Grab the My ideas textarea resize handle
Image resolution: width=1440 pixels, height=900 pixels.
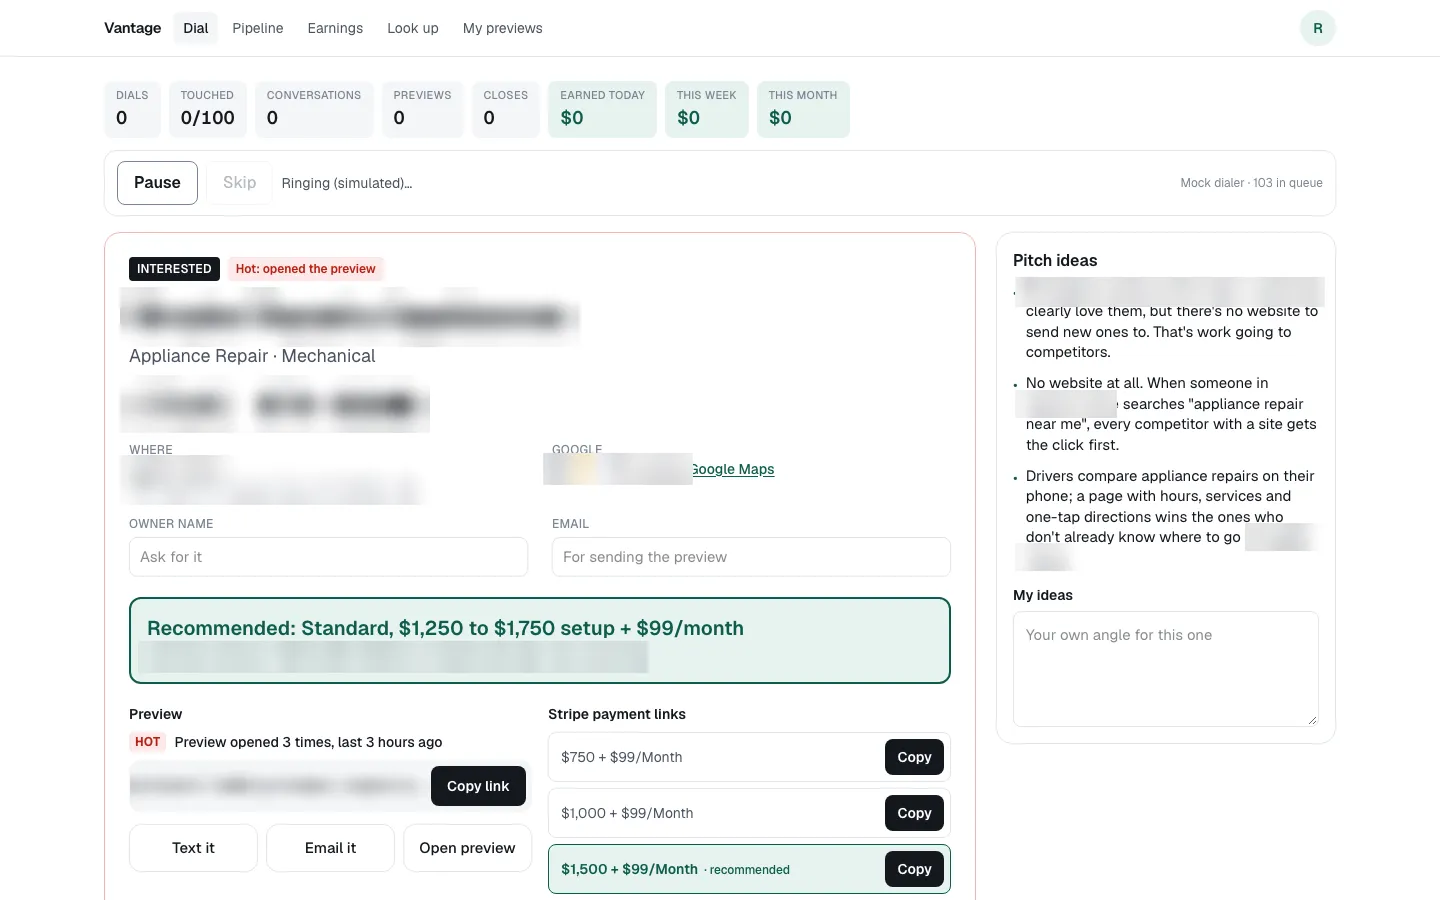click(x=1312, y=720)
